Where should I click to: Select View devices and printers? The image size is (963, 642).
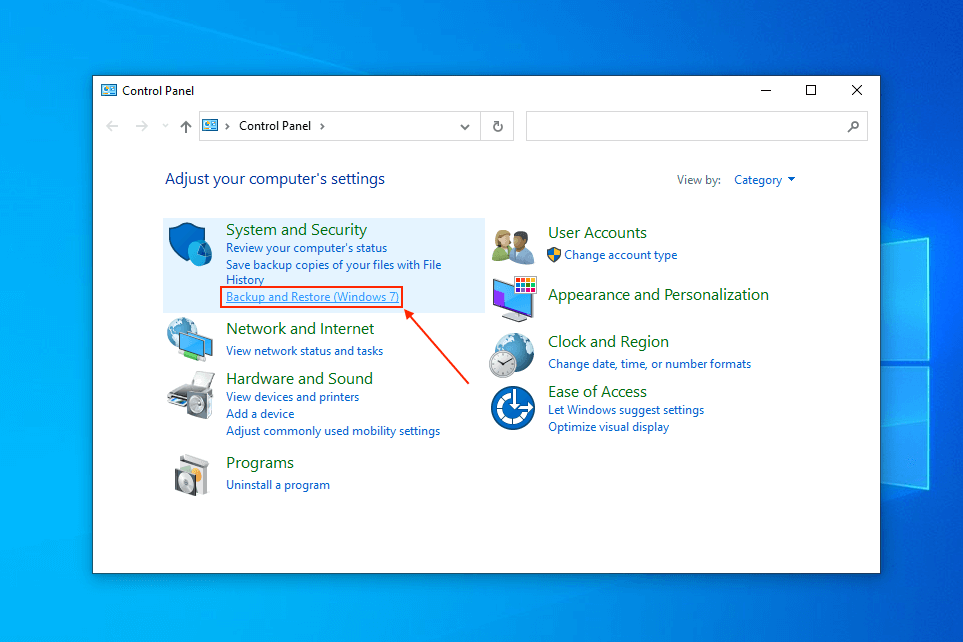[x=292, y=397]
